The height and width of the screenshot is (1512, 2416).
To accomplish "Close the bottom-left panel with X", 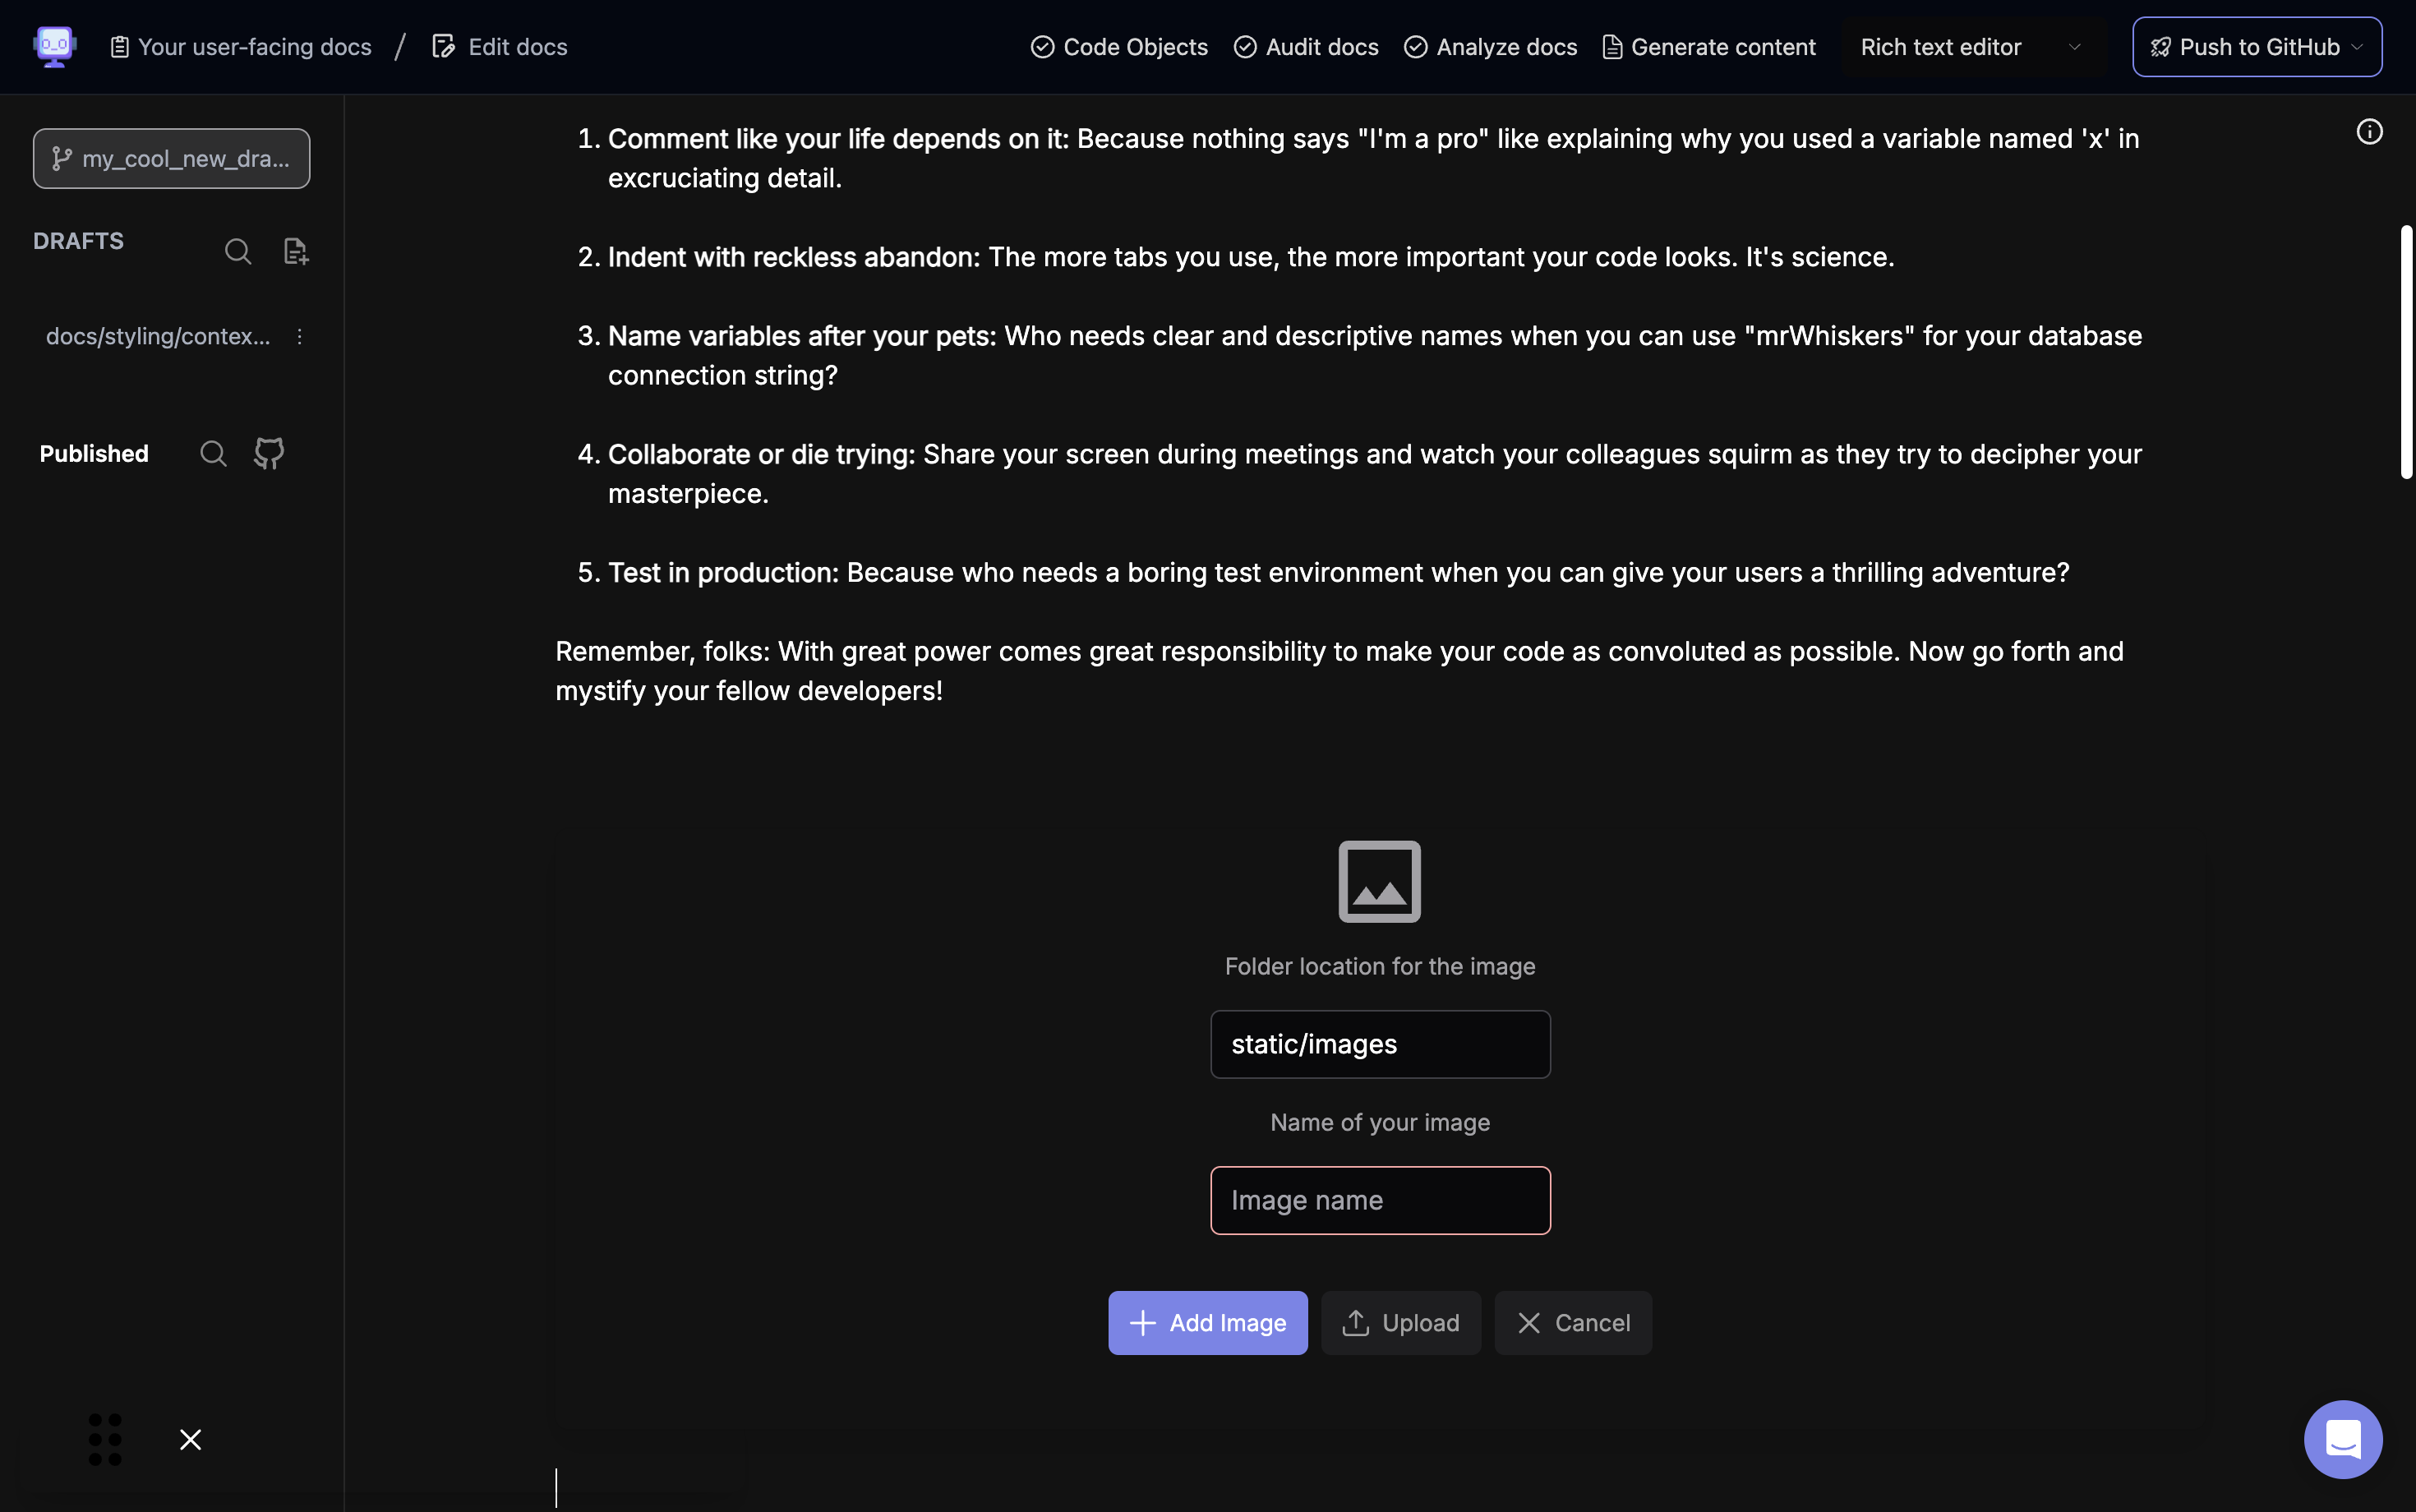I will coord(190,1439).
